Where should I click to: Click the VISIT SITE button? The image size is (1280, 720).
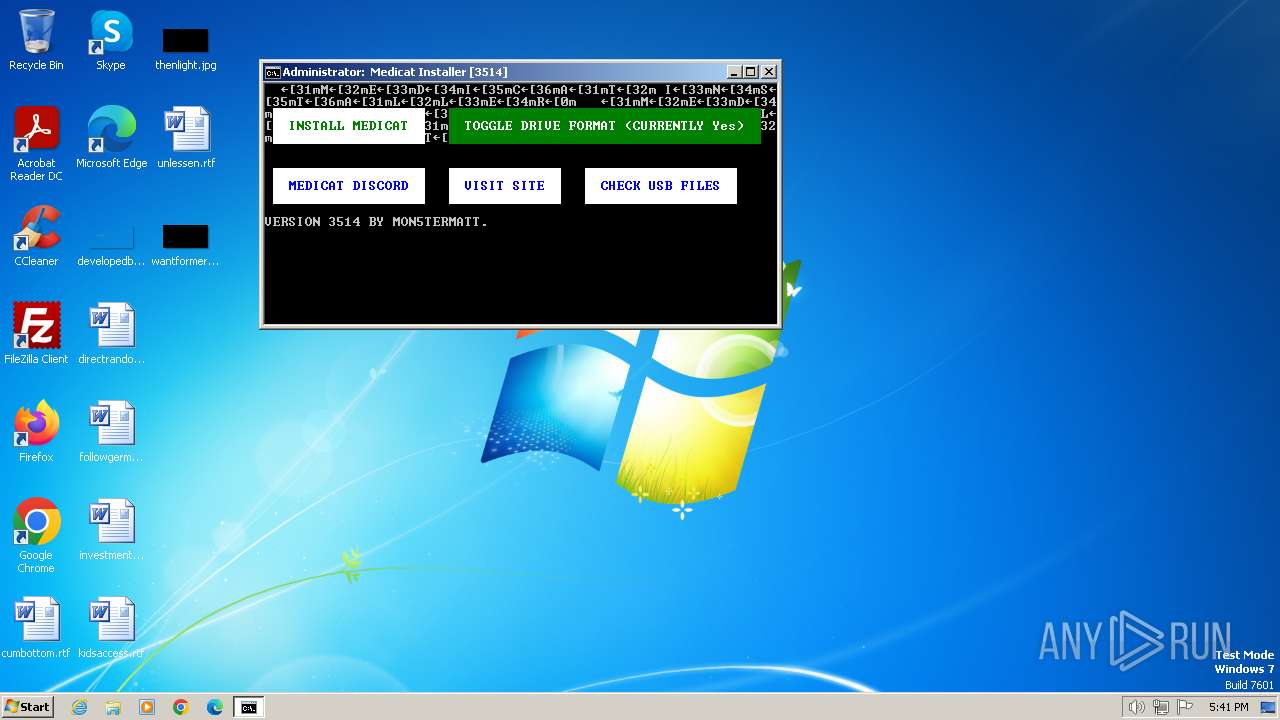coord(505,186)
